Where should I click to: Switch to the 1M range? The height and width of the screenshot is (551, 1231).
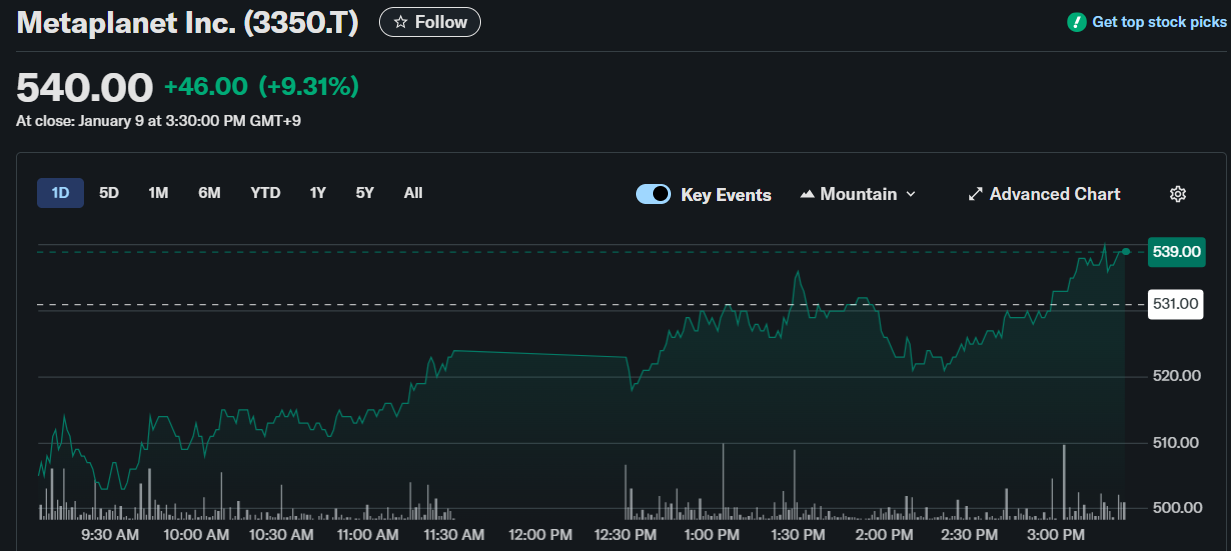(158, 193)
